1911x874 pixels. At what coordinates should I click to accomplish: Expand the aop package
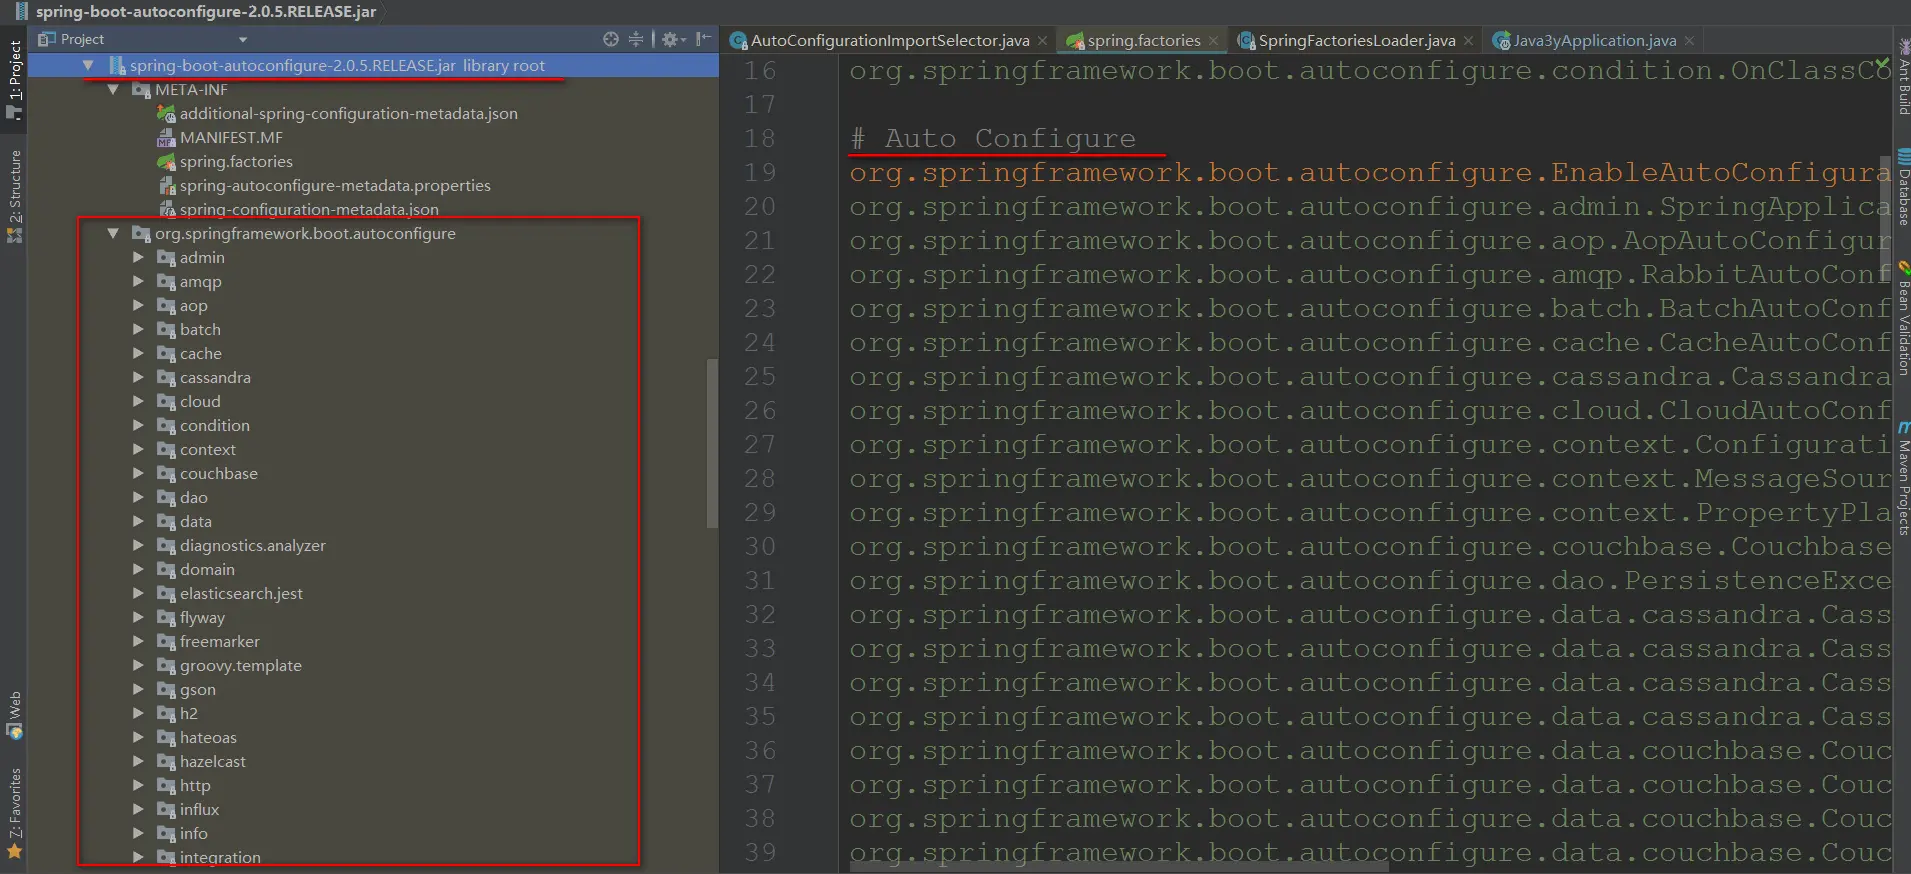138,305
